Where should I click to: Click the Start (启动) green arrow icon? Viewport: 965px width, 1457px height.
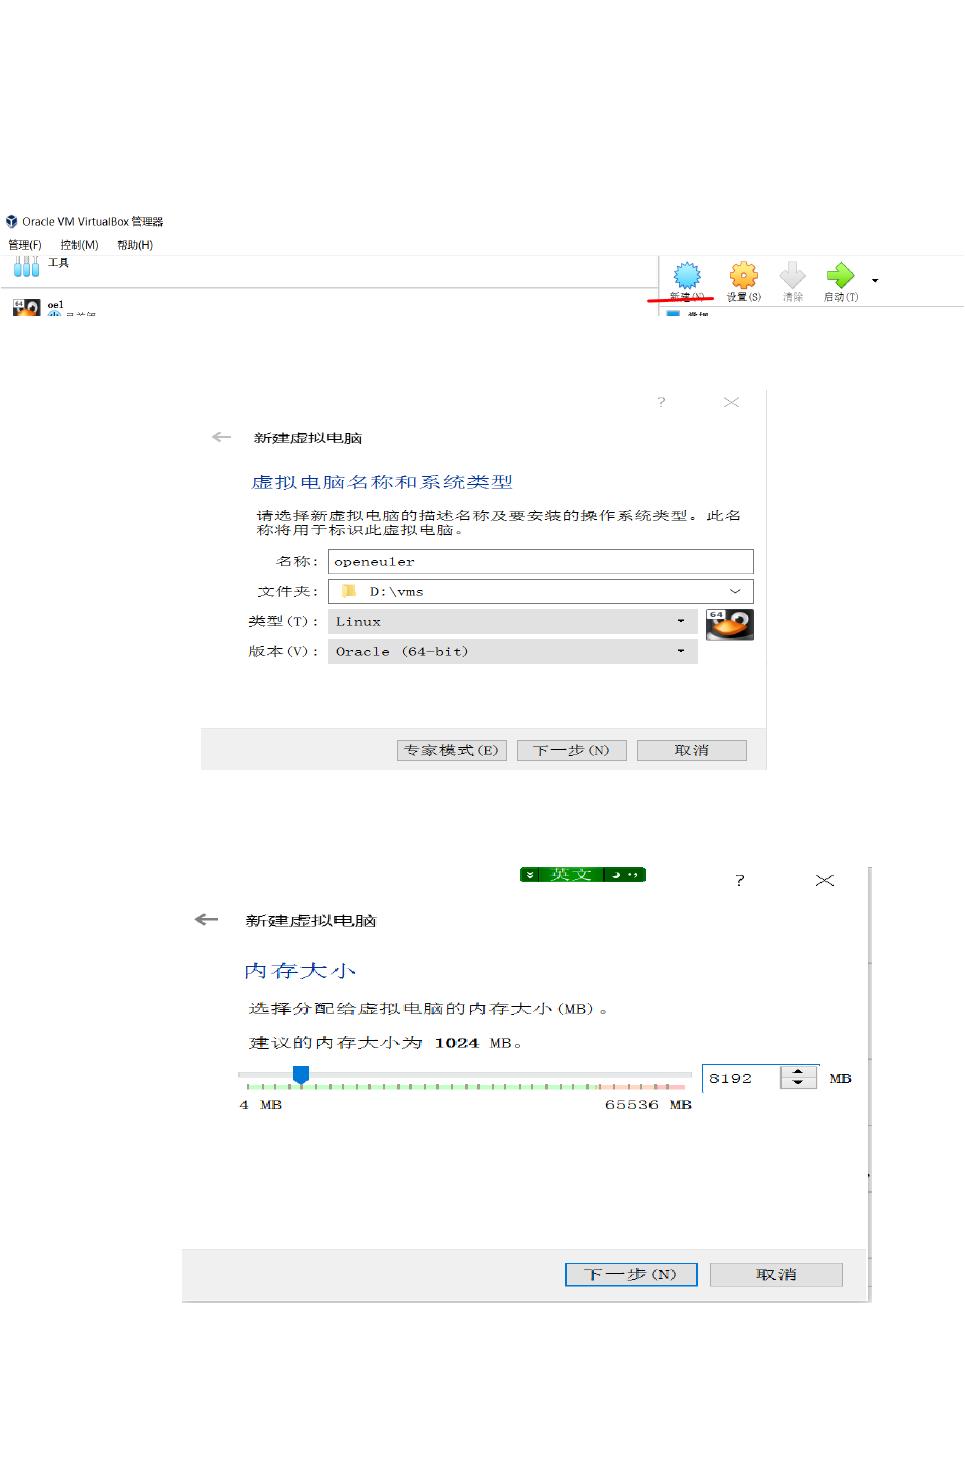[x=840, y=276]
